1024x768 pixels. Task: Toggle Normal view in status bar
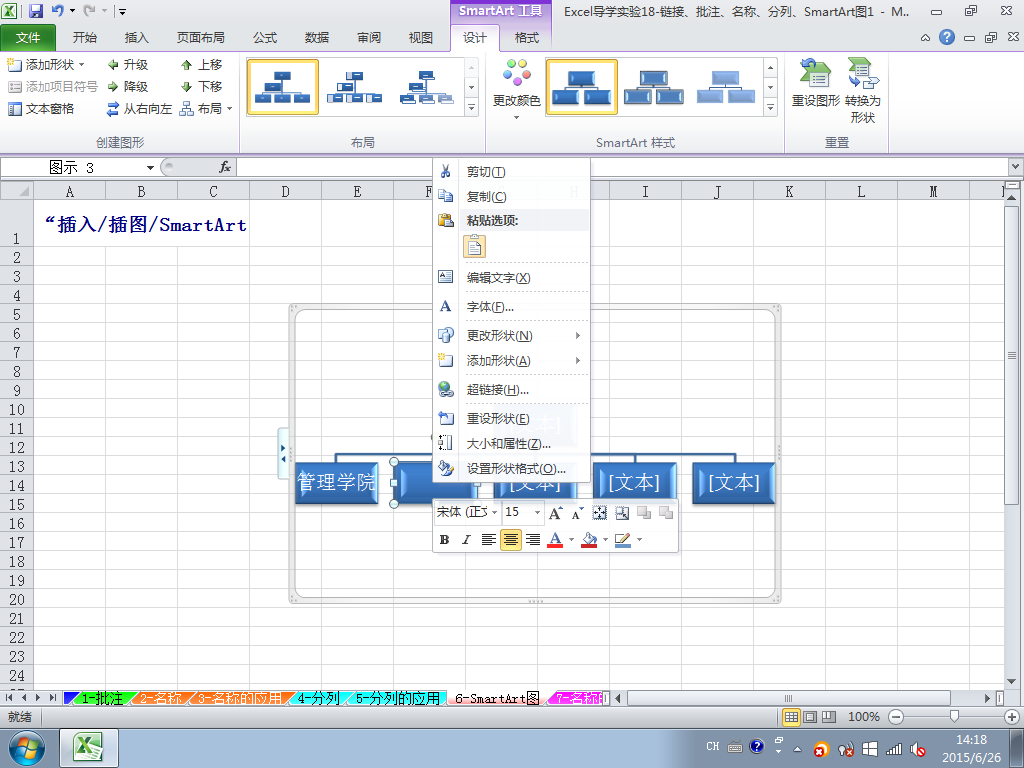point(791,717)
